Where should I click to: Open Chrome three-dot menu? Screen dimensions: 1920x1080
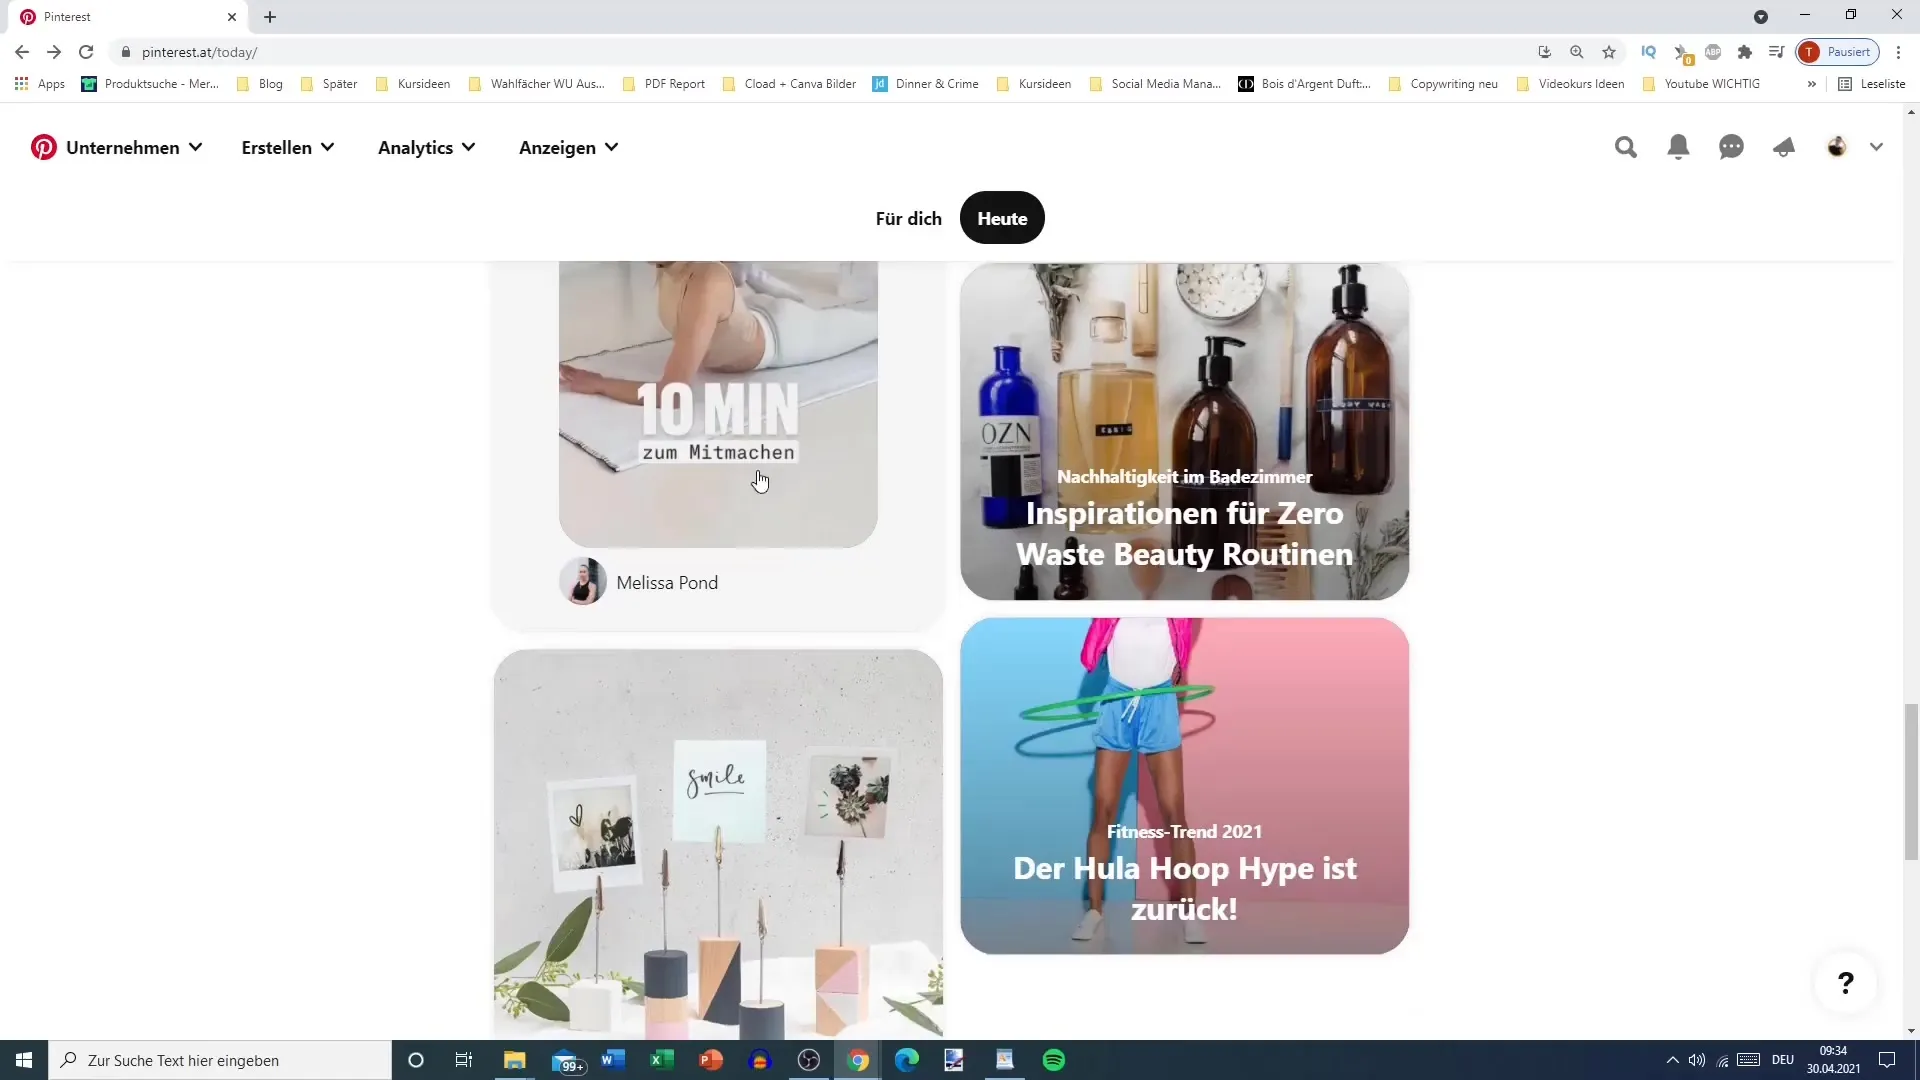[x=1899, y=52]
